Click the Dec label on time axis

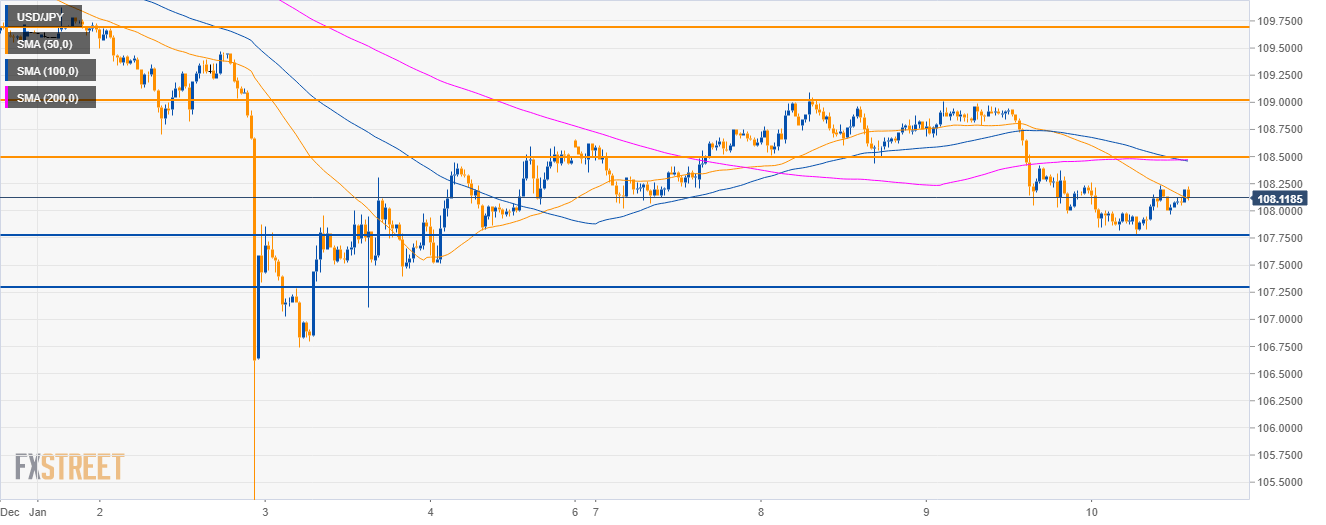point(9,510)
